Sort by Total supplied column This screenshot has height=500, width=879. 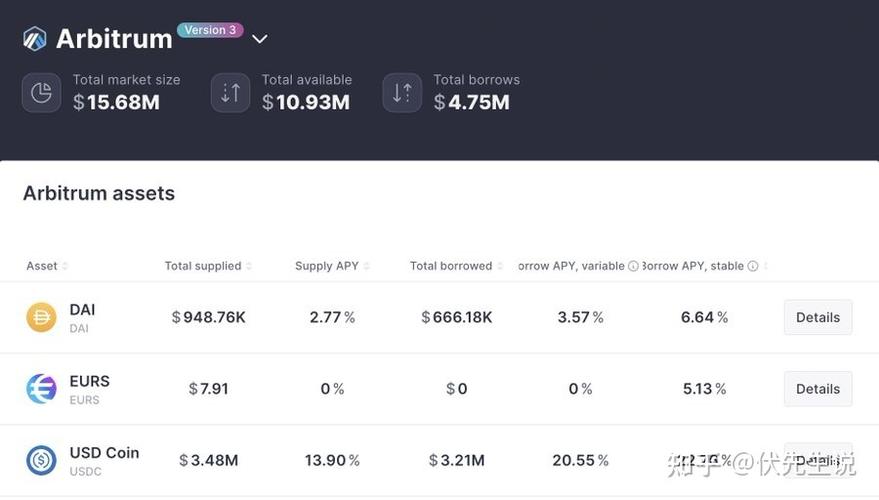[208, 266]
